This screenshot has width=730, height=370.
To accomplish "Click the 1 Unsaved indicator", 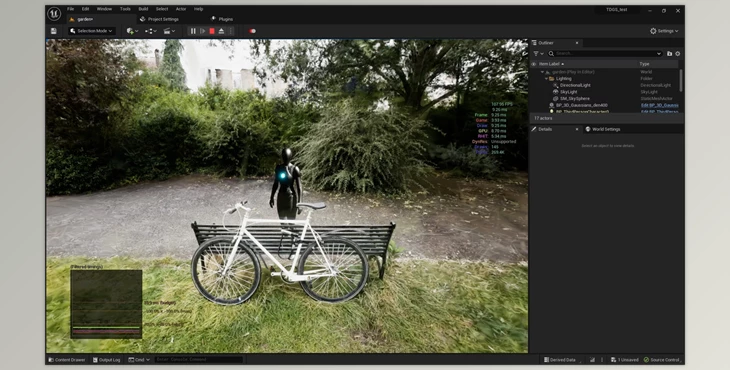I will pyautogui.click(x=624, y=360).
